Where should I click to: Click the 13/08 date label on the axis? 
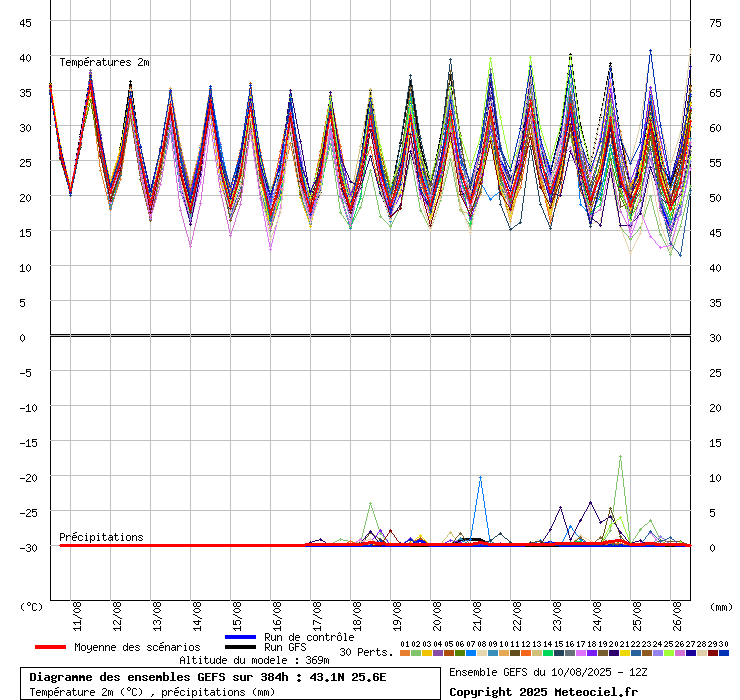click(x=157, y=616)
